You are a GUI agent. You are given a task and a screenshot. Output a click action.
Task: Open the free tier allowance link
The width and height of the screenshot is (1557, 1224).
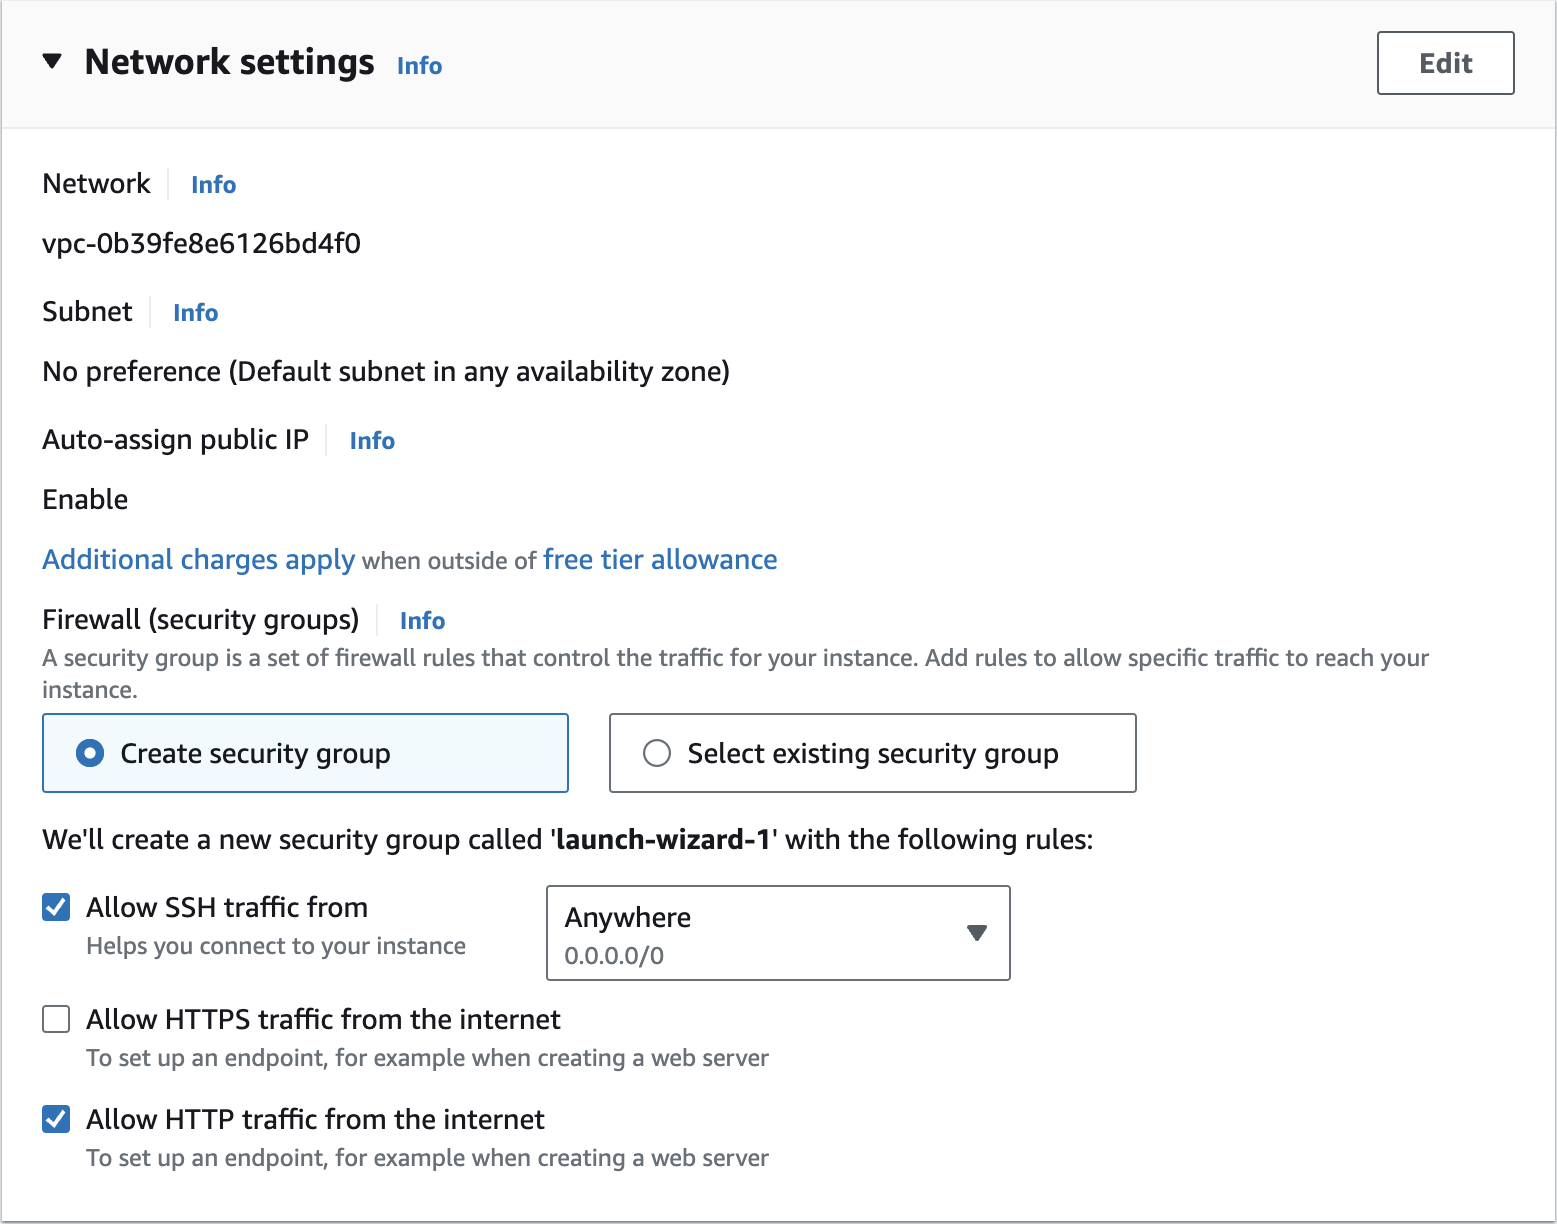point(660,560)
